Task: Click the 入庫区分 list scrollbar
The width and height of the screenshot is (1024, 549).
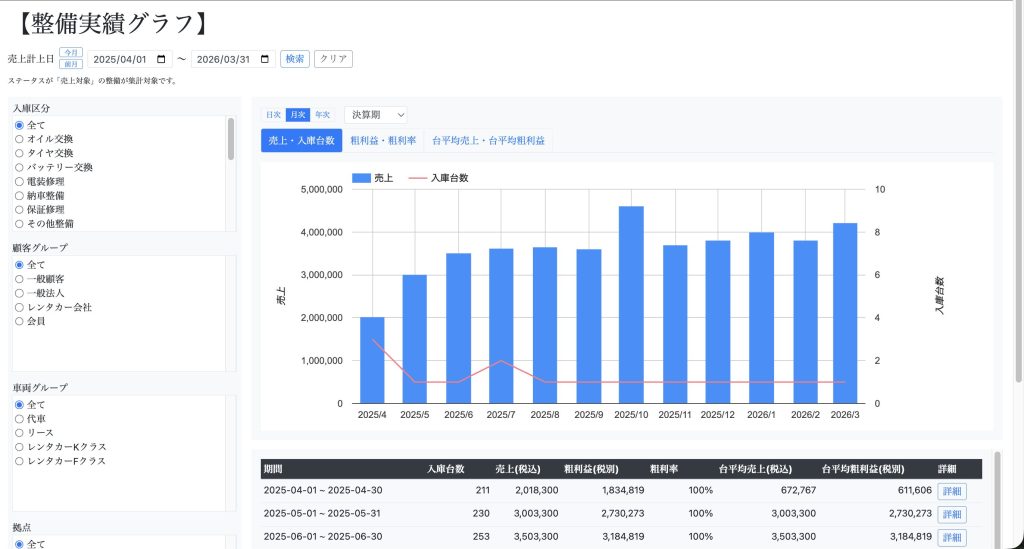Action: (x=231, y=139)
